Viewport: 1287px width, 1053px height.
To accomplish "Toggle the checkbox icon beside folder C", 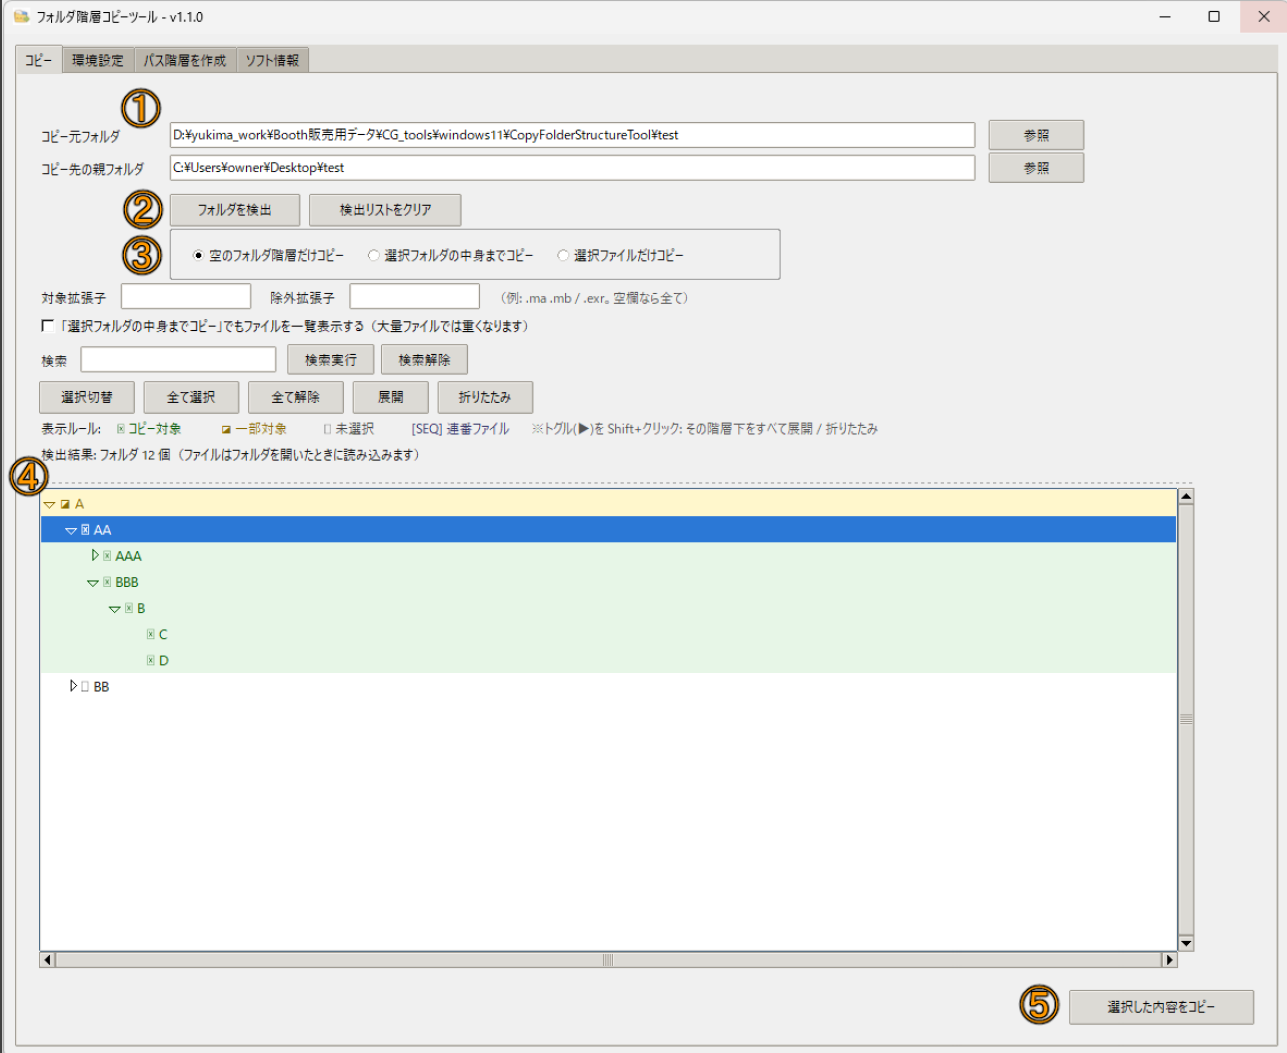I will click(x=151, y=634).
